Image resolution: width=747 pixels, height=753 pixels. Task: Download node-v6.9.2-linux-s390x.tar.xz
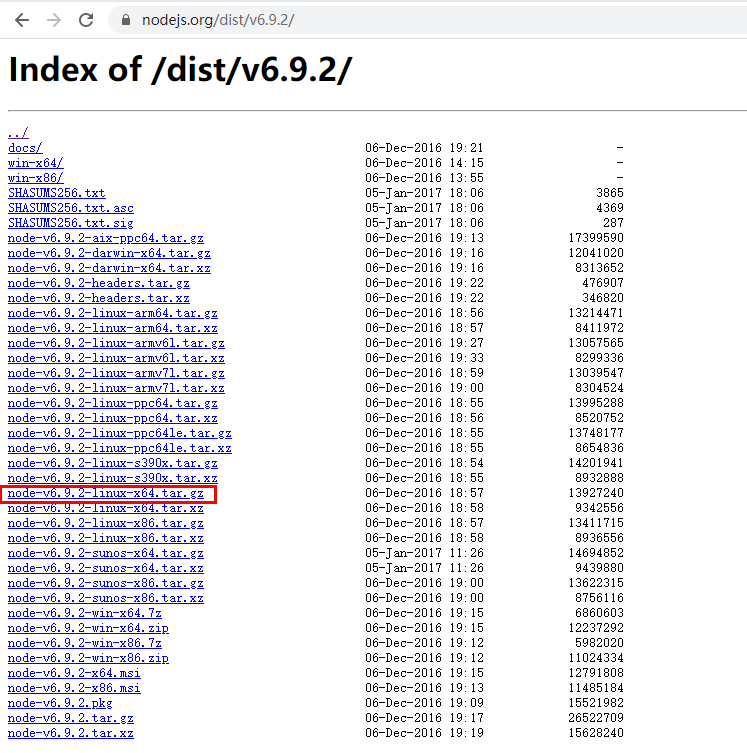tap(113, 478)
